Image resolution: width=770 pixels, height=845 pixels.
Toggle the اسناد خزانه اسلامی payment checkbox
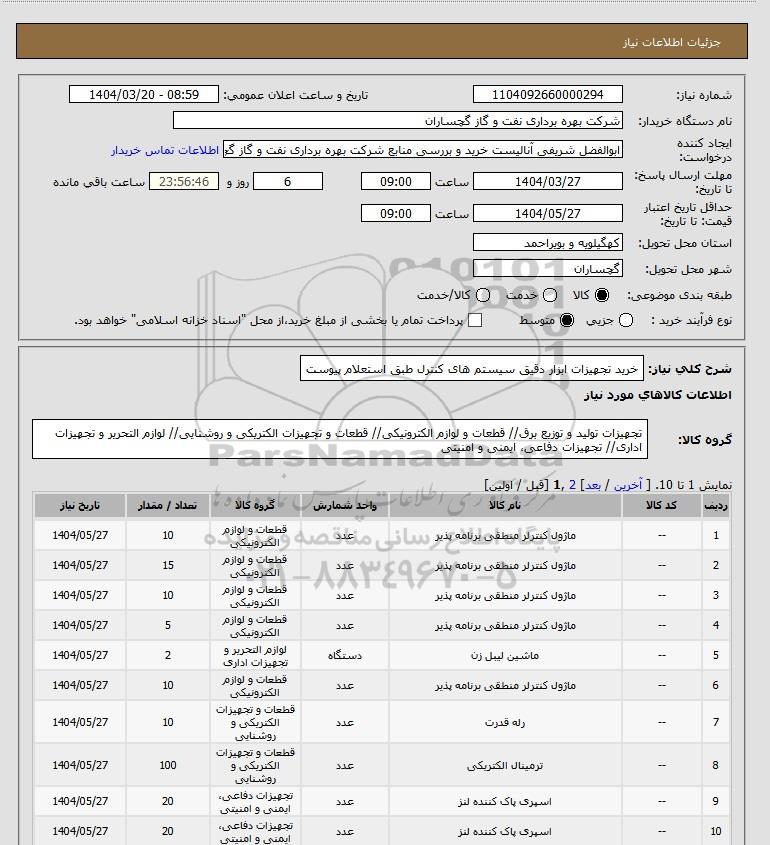click(x=475, y=320)
